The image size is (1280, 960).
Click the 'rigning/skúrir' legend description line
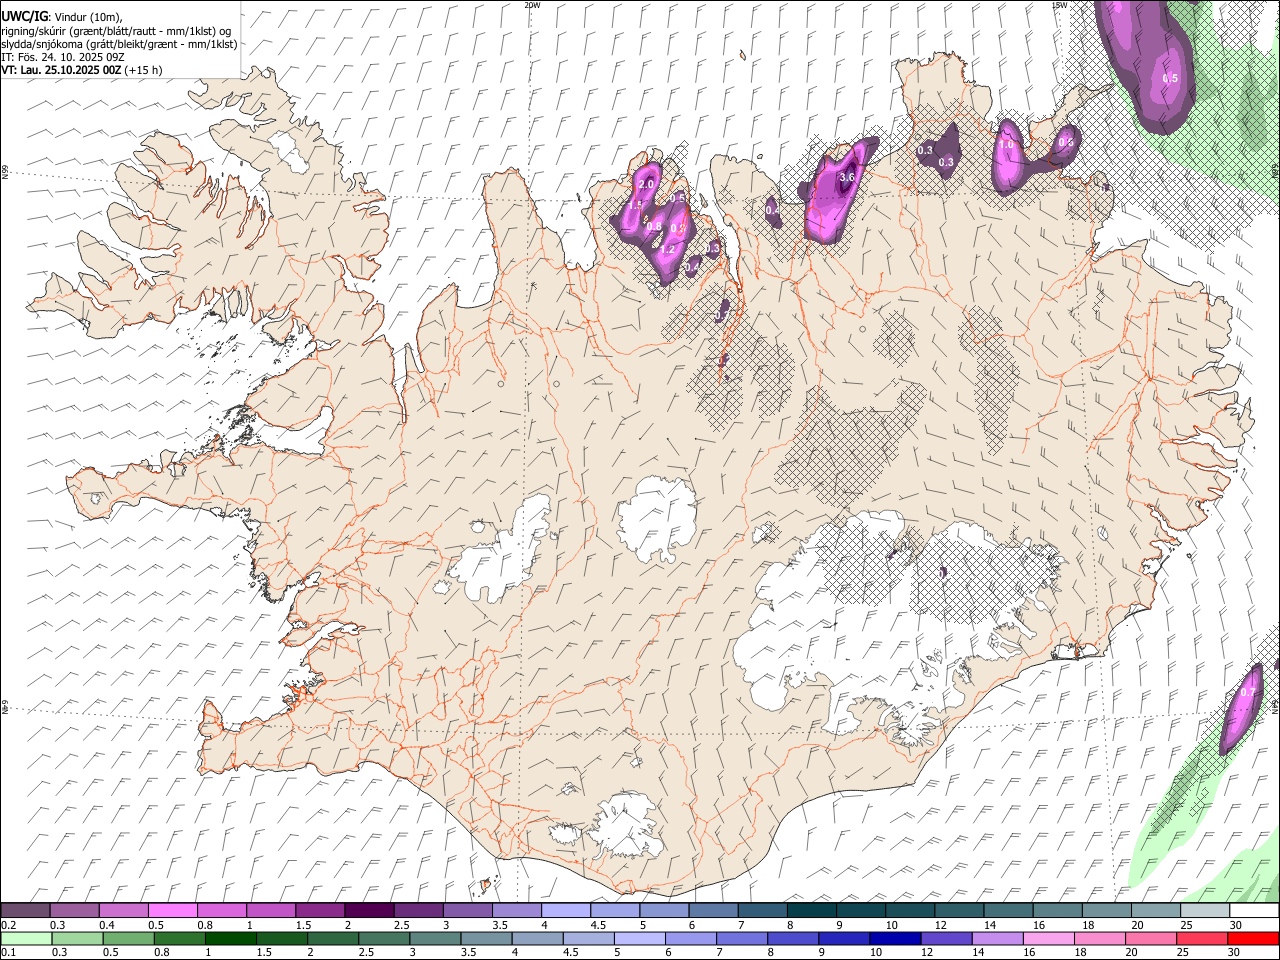point(118,31)
